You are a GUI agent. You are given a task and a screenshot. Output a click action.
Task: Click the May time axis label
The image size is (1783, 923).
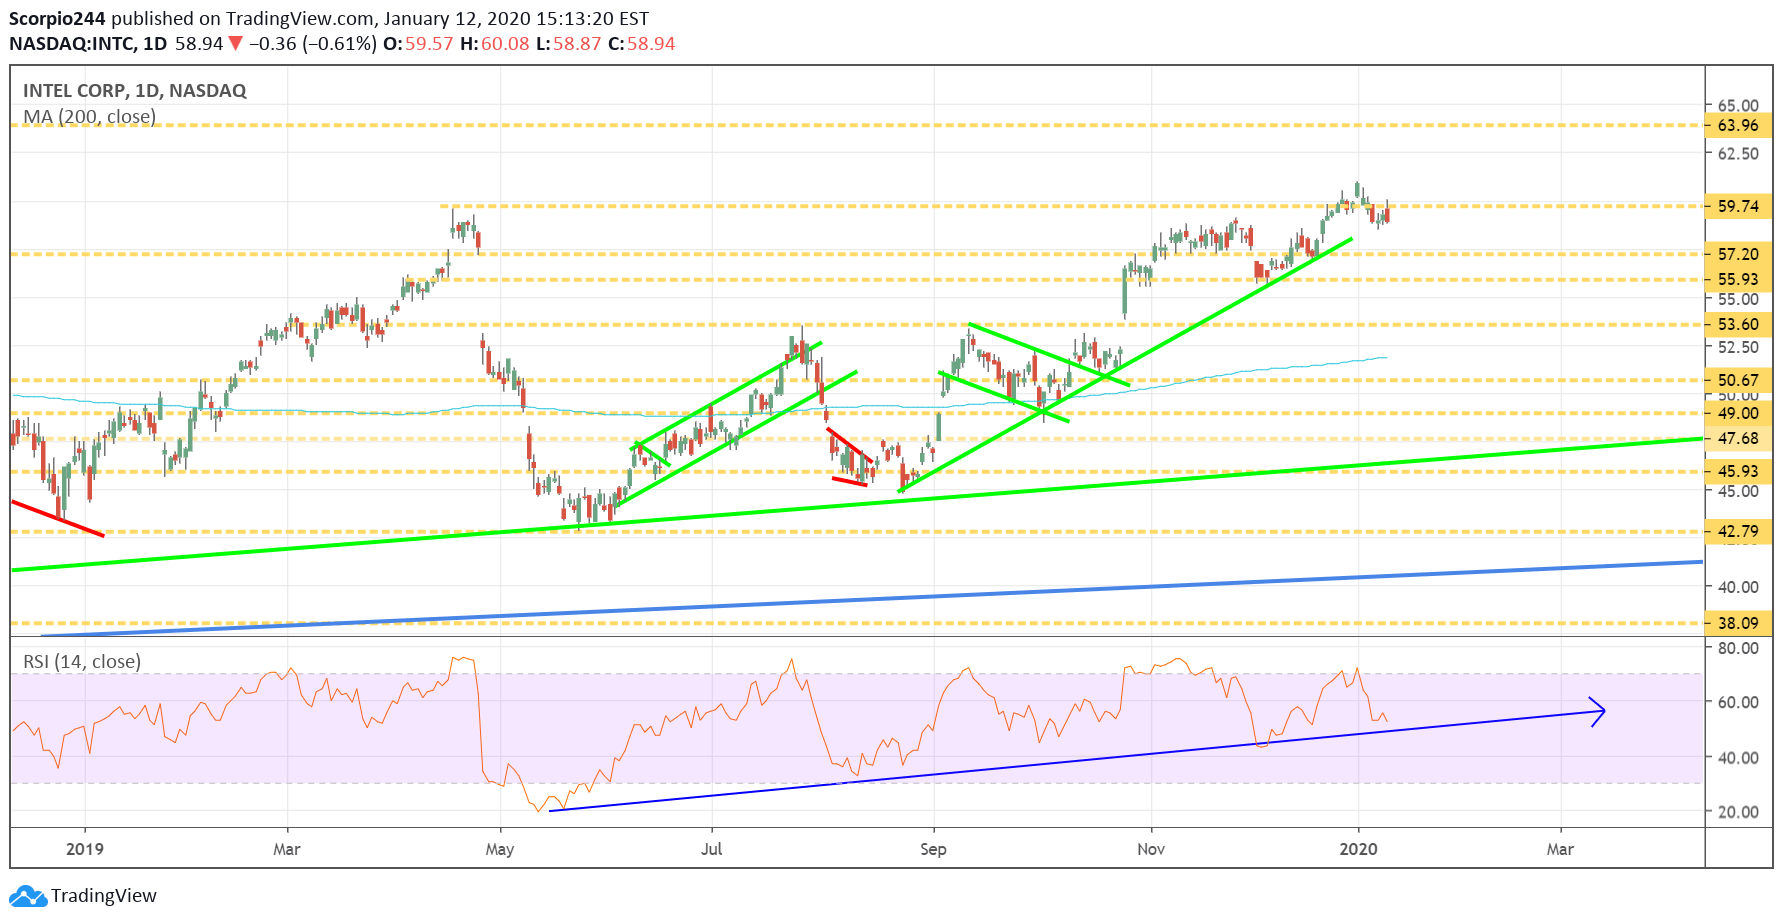pos(500,850)
